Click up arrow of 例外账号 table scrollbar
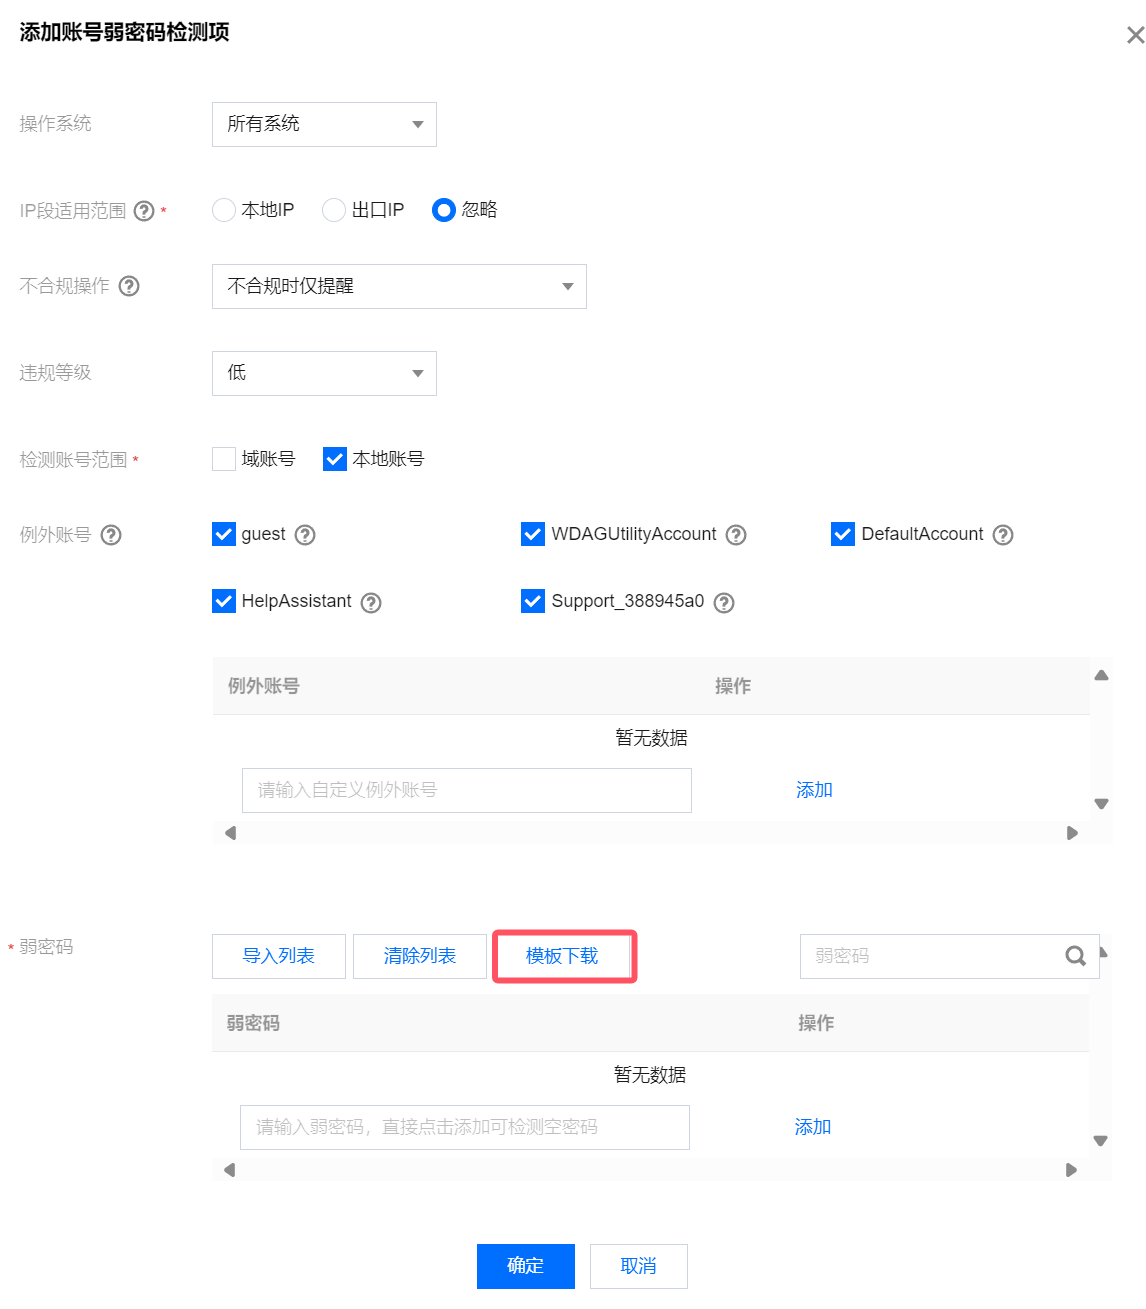 tap(1101, 675)
